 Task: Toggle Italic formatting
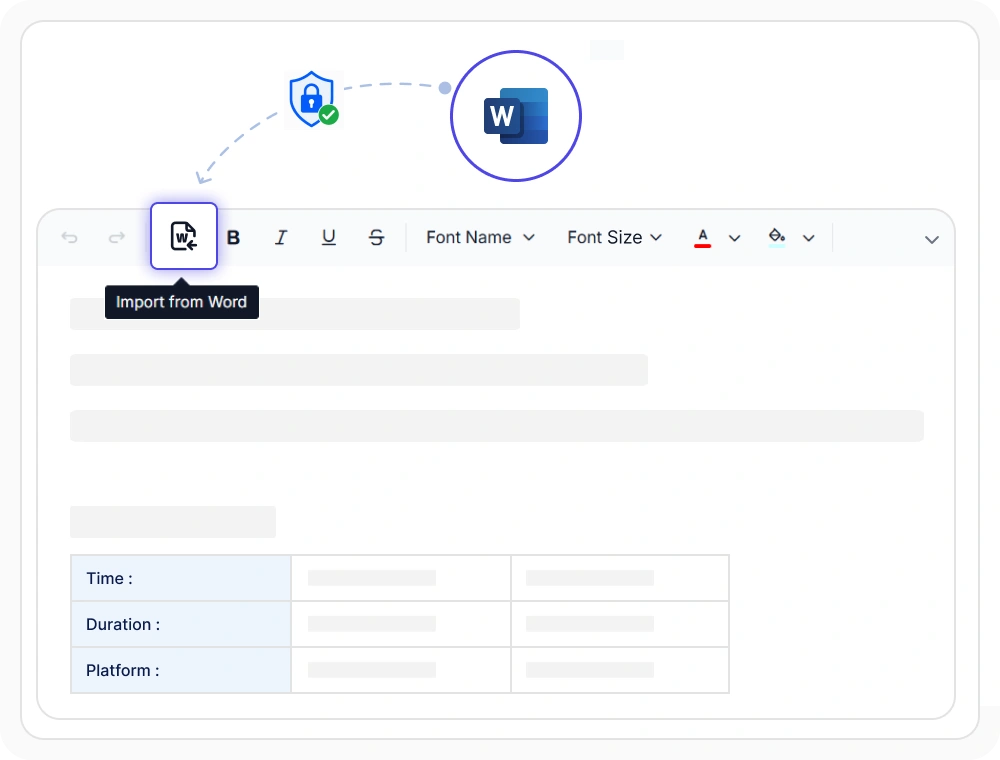click(281, 238)
